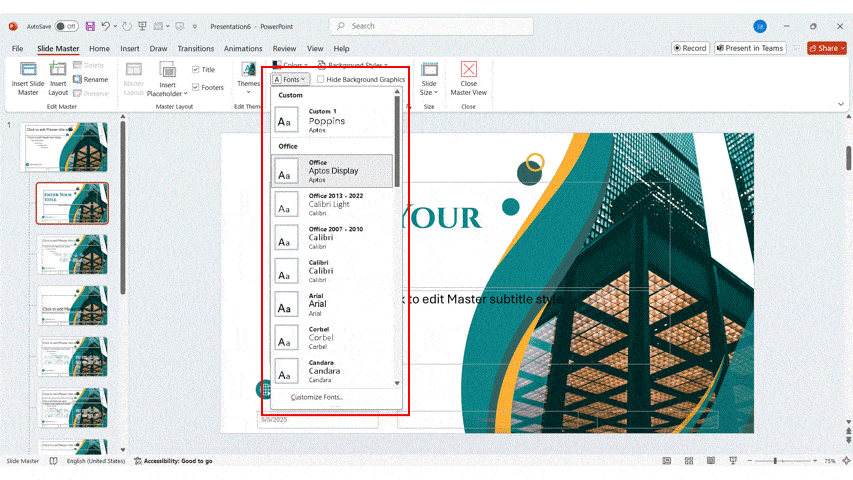This screenshot has height=480, width=853.
Task: Open the Themes gallery
Action: coord(249,77)
